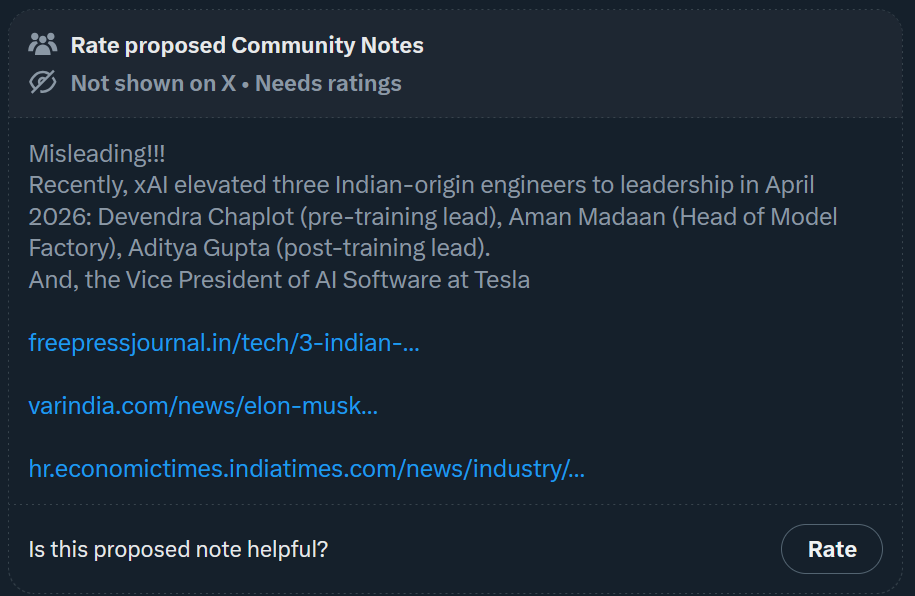Click 'Aditya Gupta (post-training lead)' text
The height and width of the screenshot is (596, 915).
click(x=309, y=248)
